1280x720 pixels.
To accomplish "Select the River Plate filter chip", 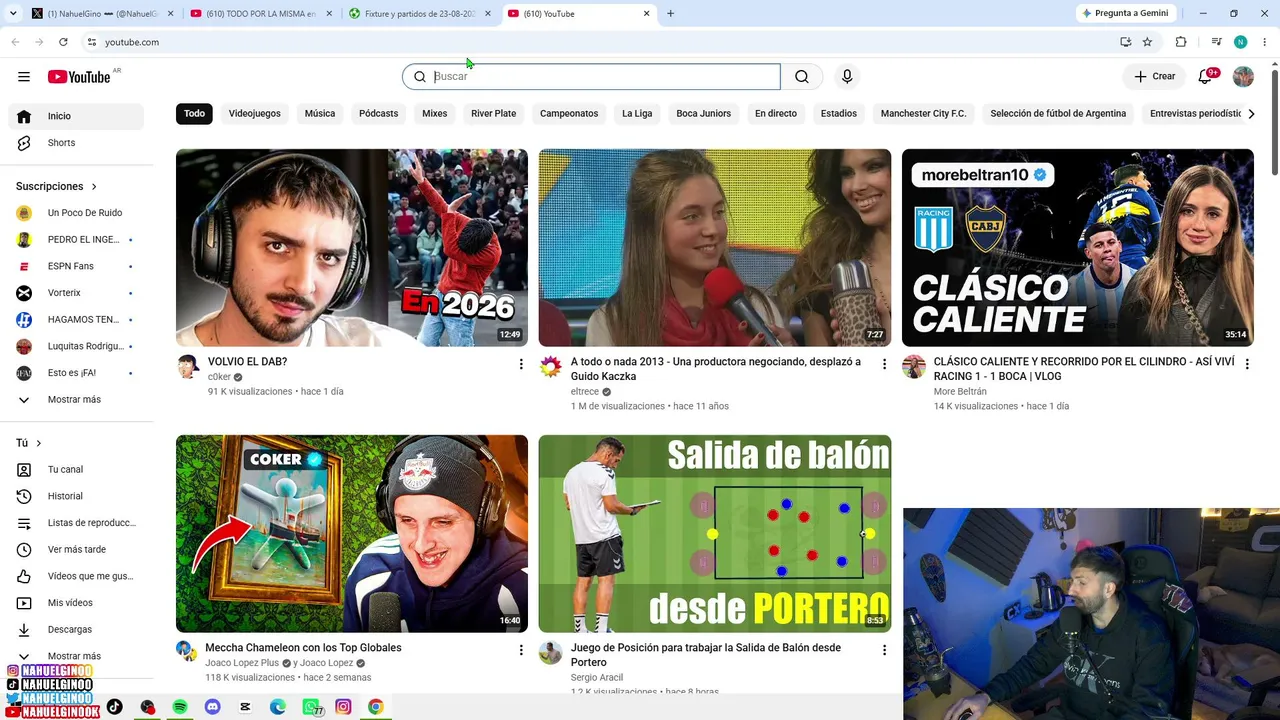I will tap(494, 114).
